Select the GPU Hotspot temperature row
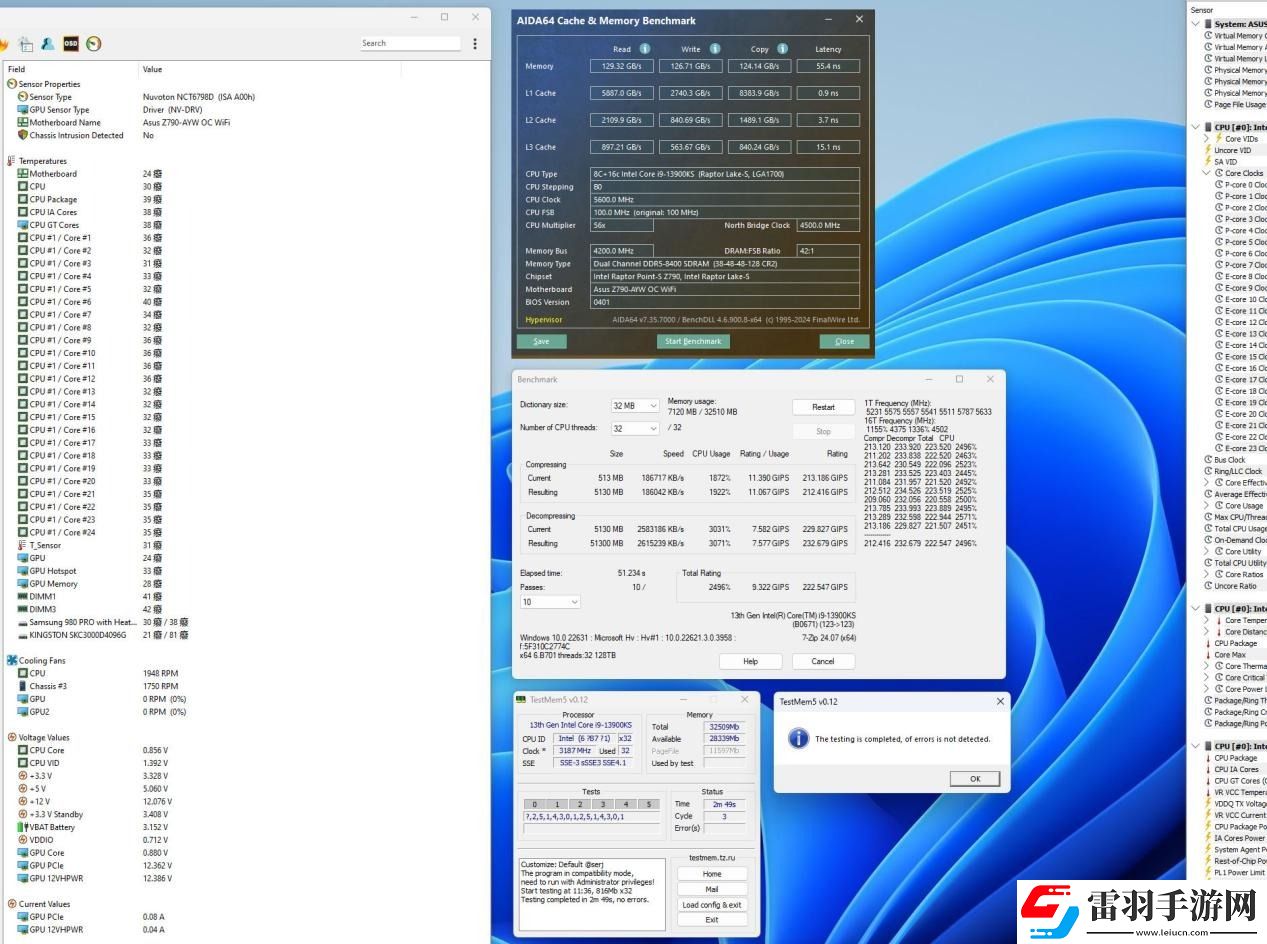 [x=247, y=571]
